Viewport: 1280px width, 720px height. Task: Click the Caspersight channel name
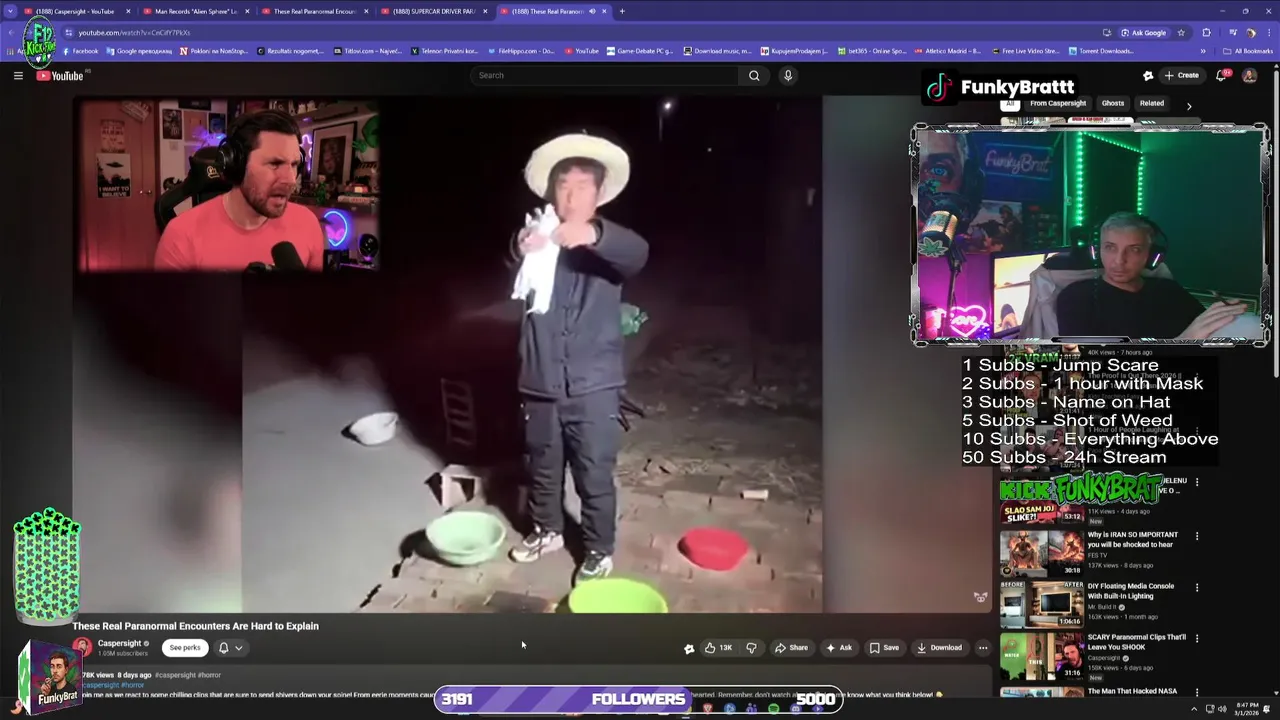click(119, 643)
